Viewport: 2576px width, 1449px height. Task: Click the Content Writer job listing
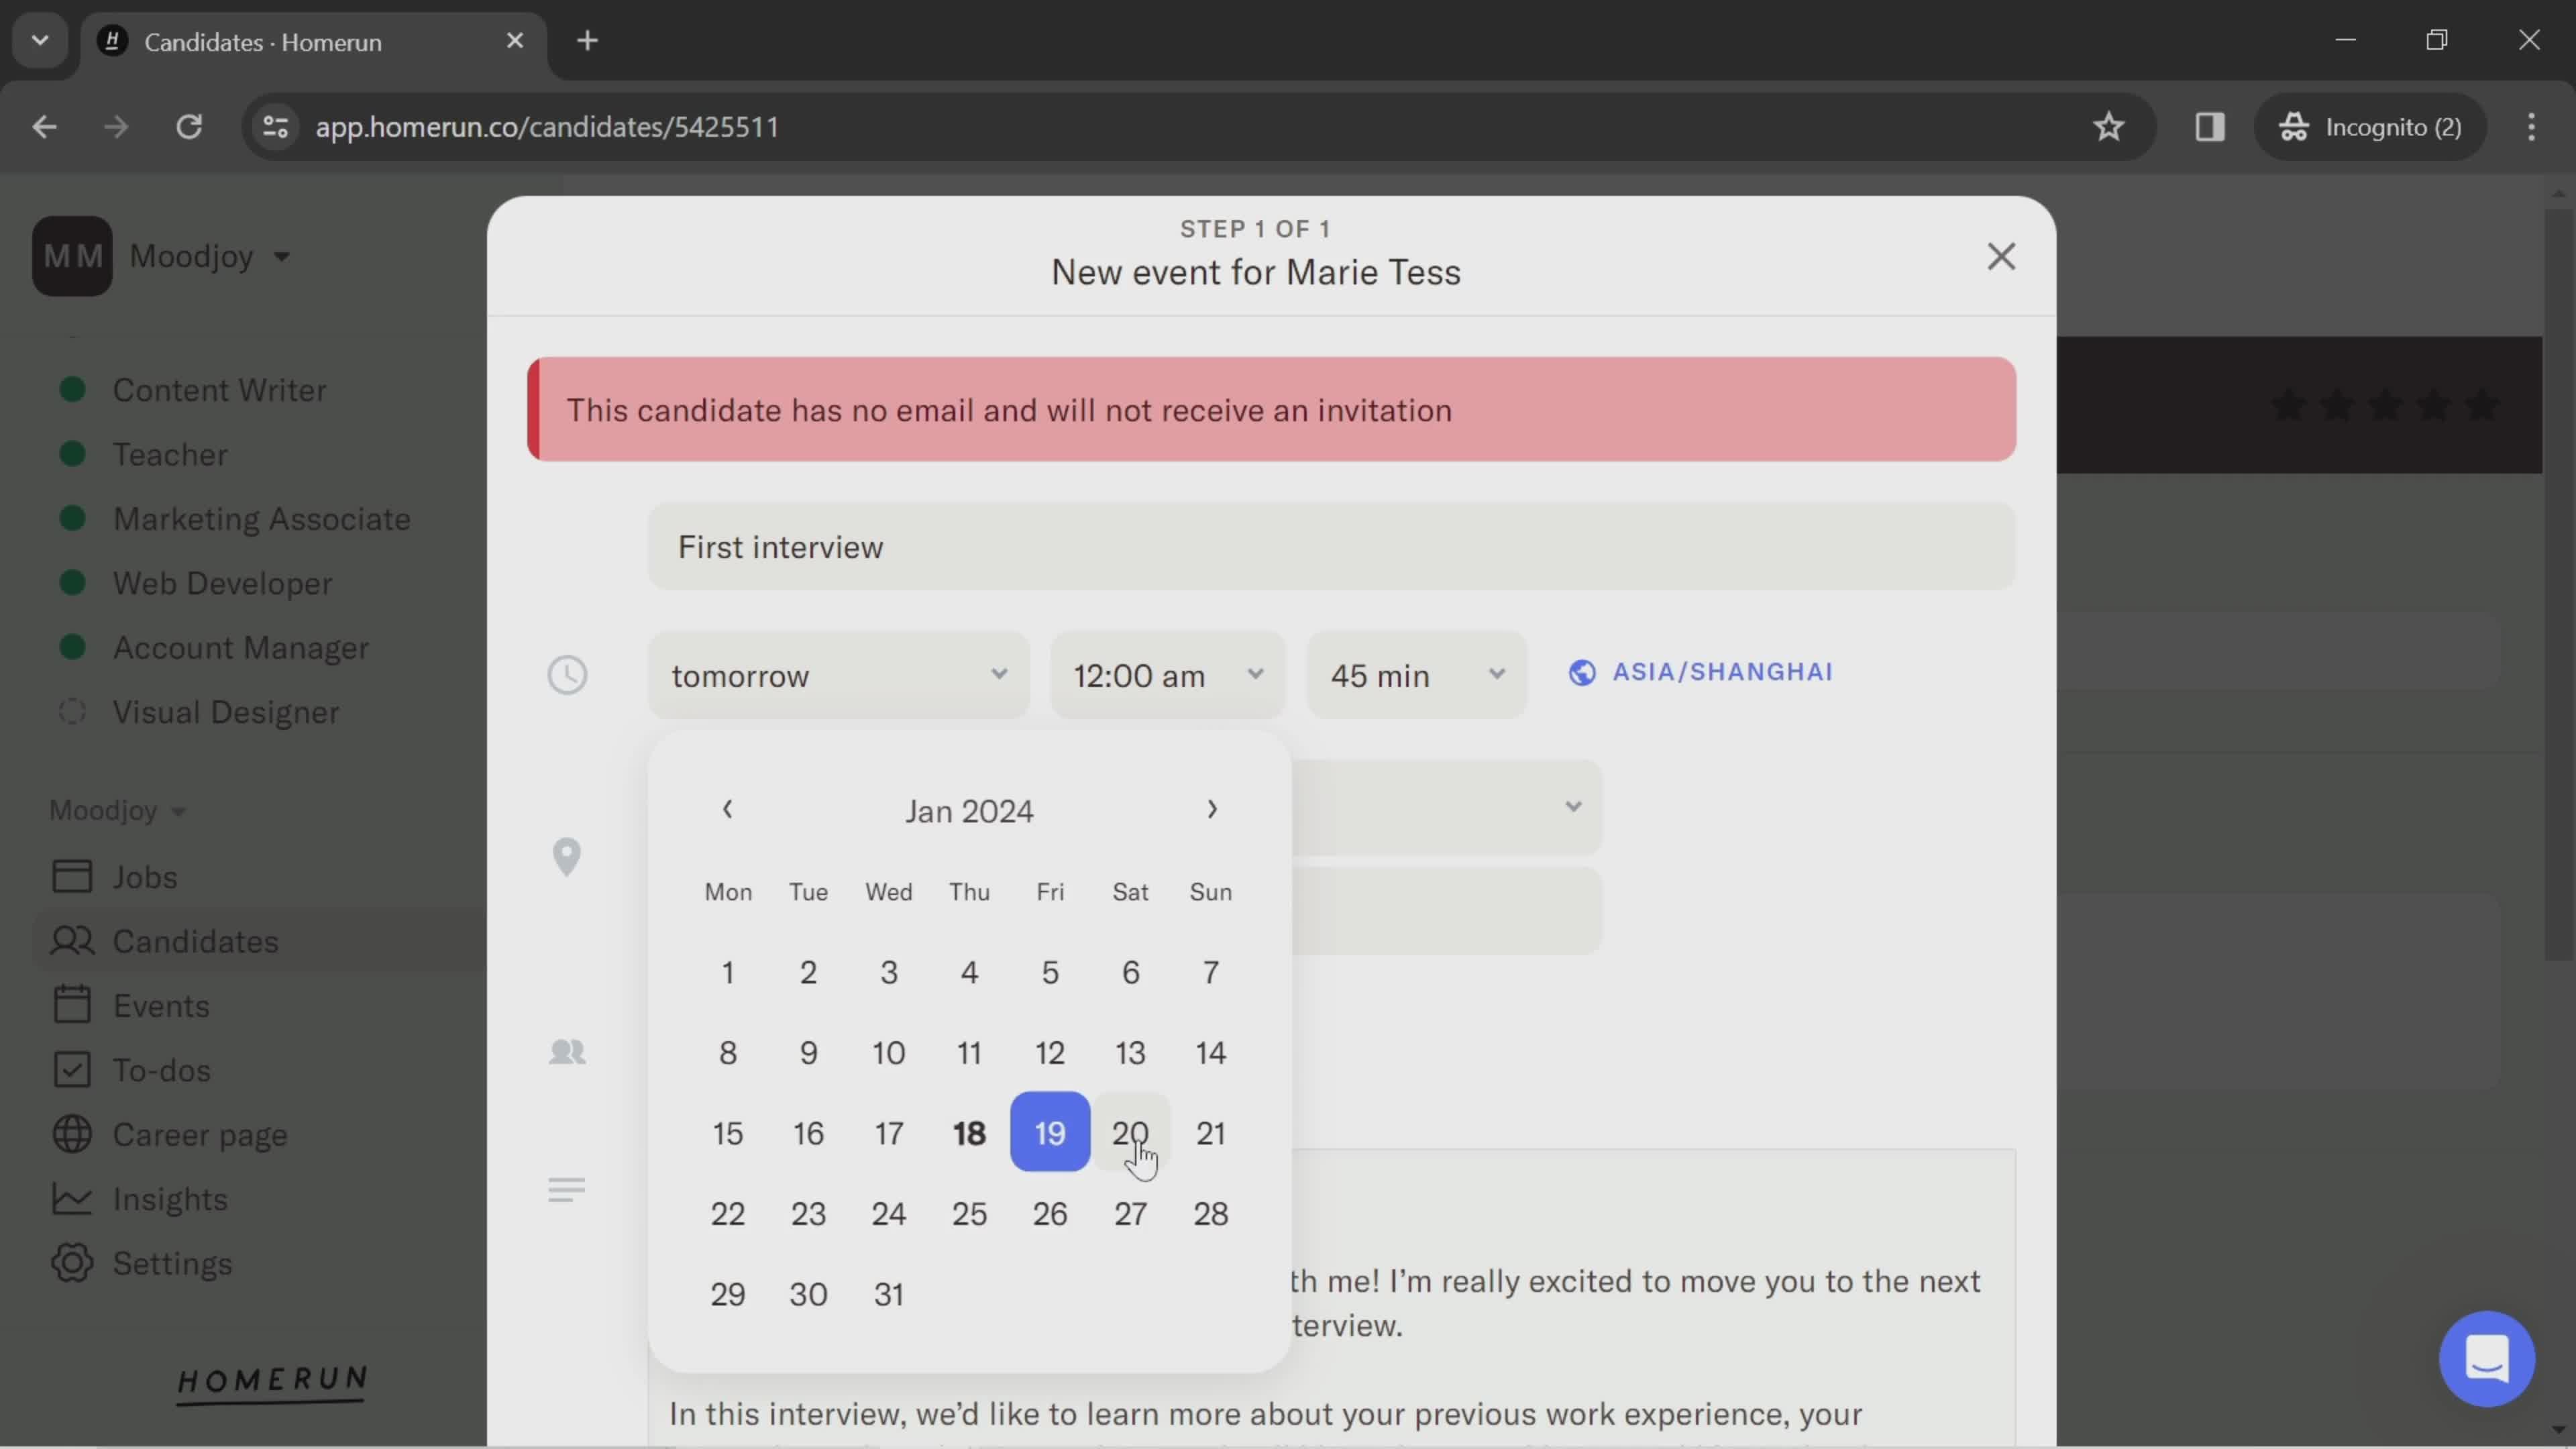coord(219,388)
